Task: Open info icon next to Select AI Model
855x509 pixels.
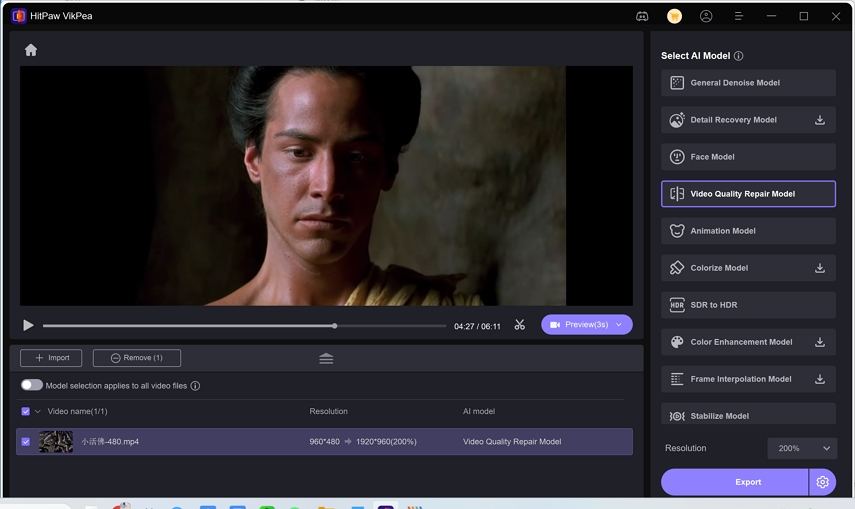Action: (x=738, y=56)
